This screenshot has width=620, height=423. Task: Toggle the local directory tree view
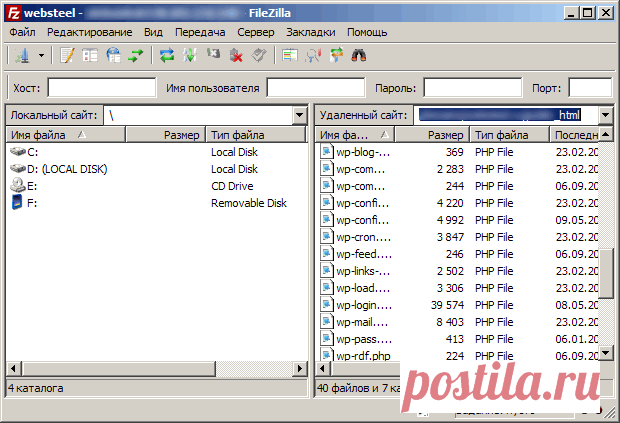[90, 55]
